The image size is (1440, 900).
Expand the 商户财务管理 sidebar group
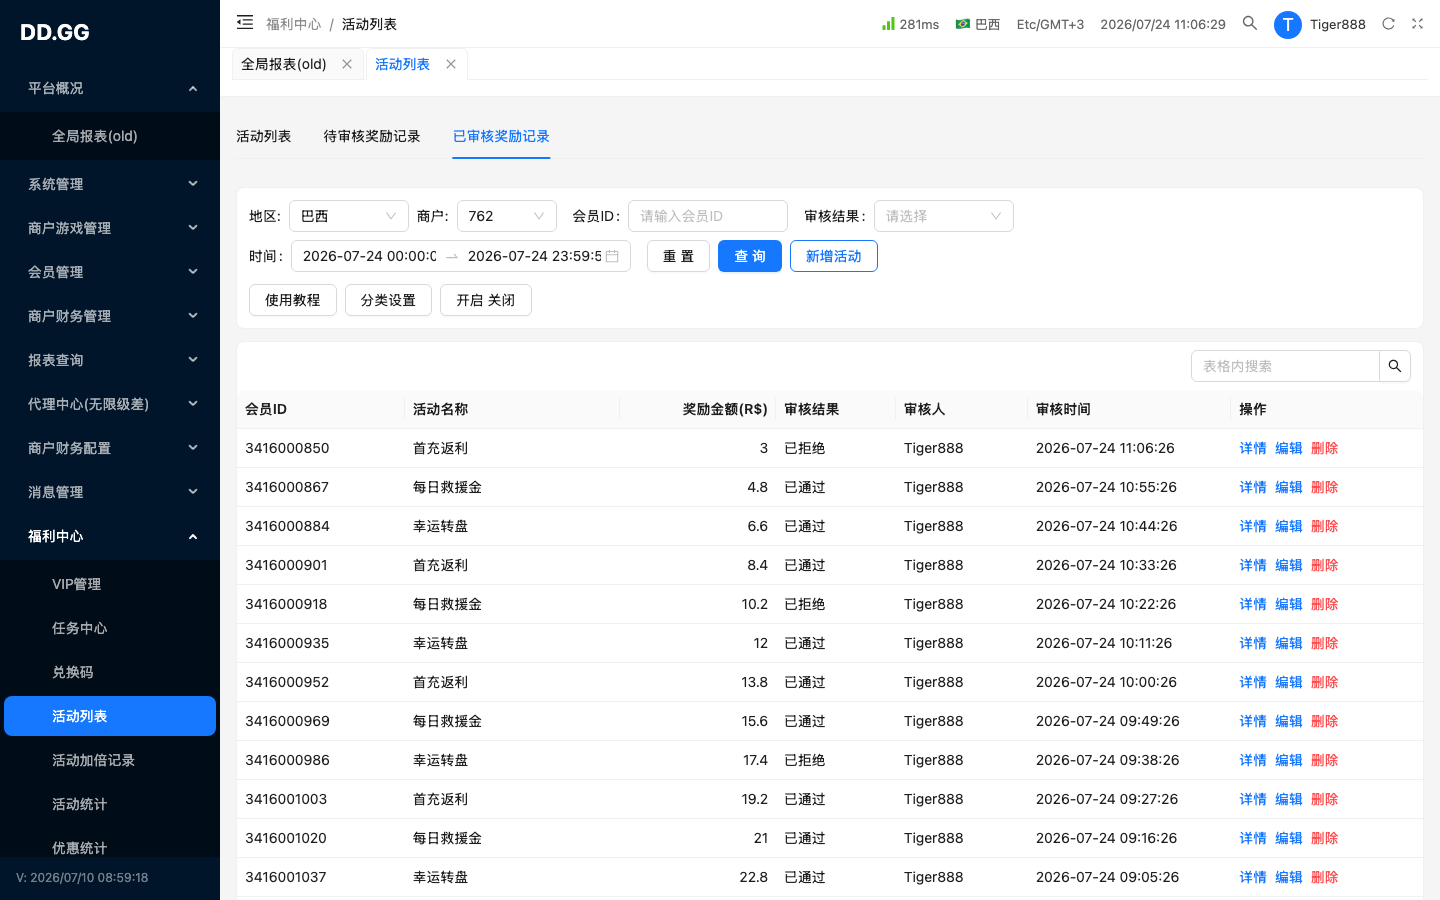110,316
